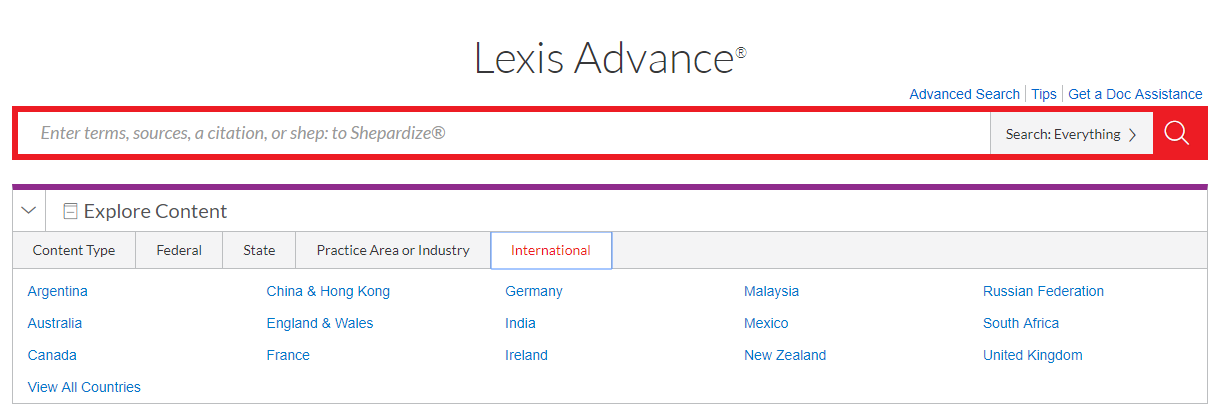
Task: Open the United Kingdom link
Action: 1033,355
